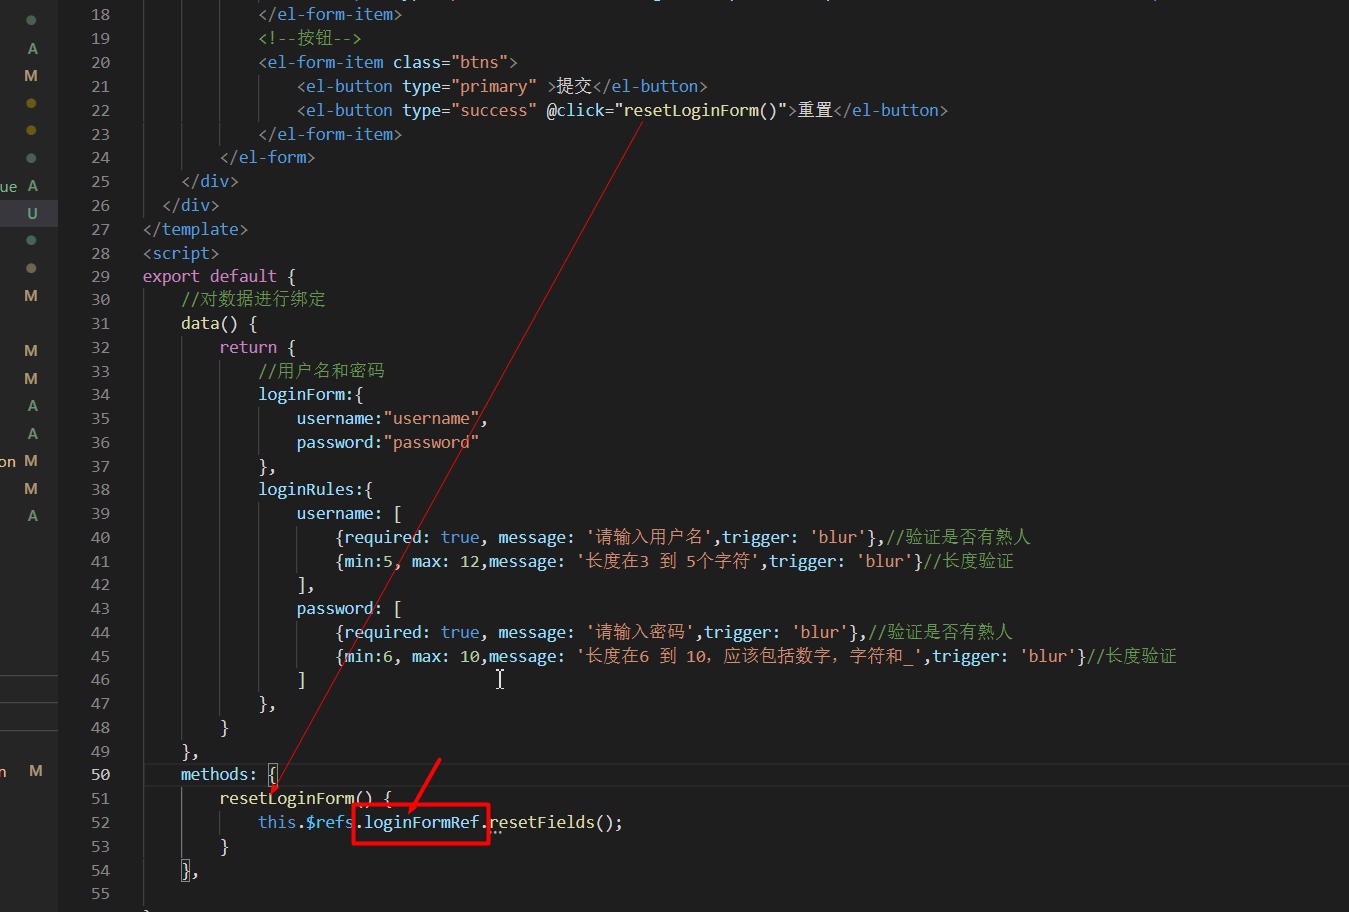Click the password:"password" line
Screen dimensions: 1349x912
388,442
